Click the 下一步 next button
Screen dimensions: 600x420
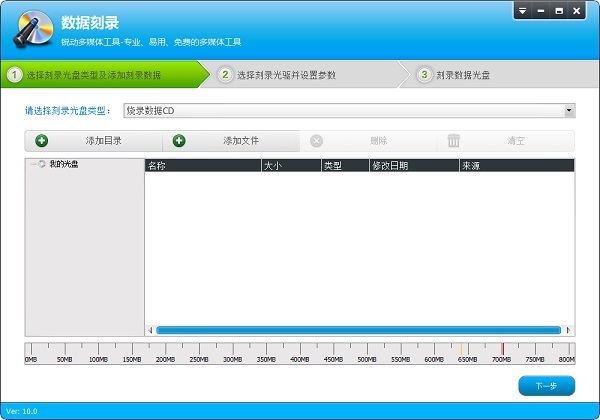coord(546,385)
